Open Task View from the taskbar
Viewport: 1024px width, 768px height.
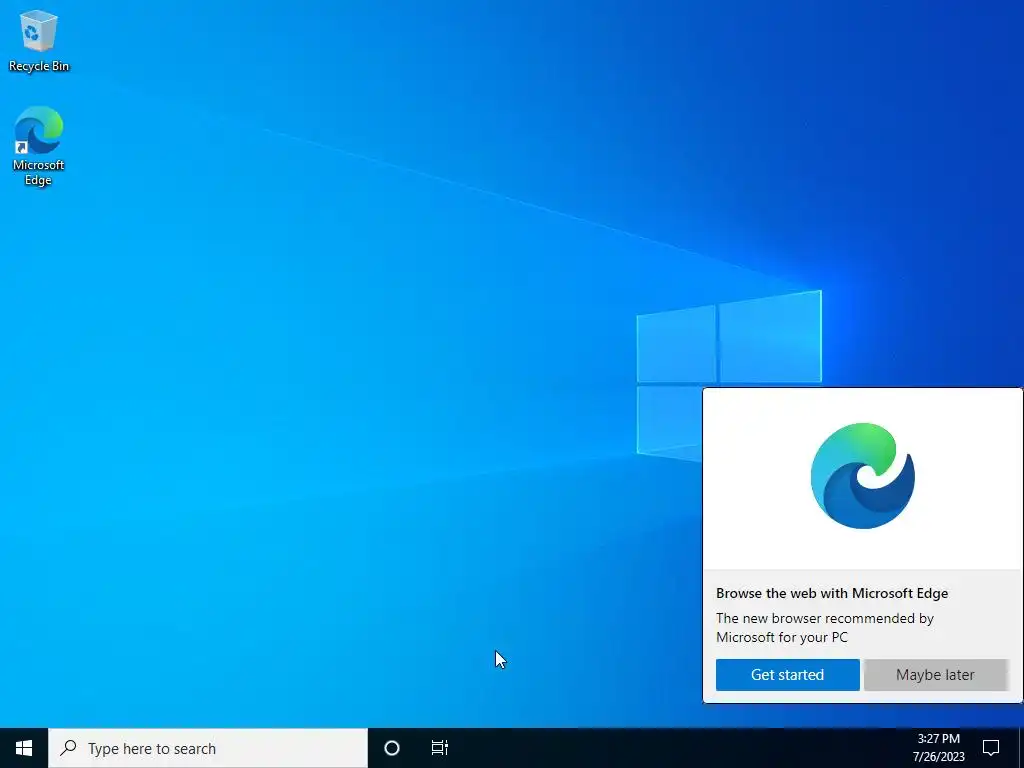coord(440,748)
